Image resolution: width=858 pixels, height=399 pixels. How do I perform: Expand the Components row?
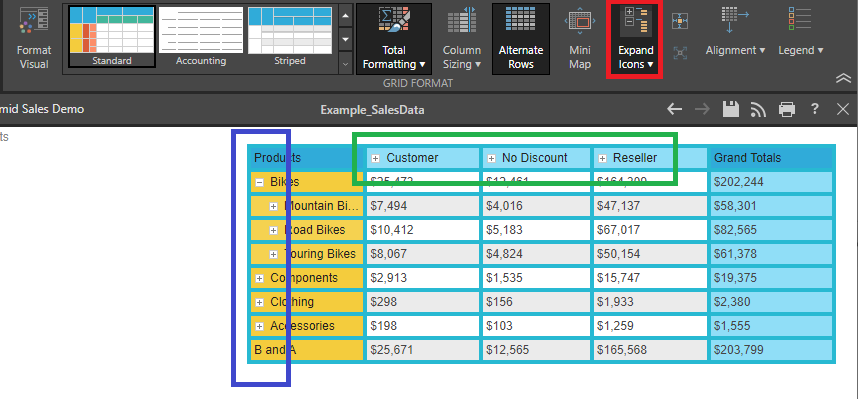point(259,279)
